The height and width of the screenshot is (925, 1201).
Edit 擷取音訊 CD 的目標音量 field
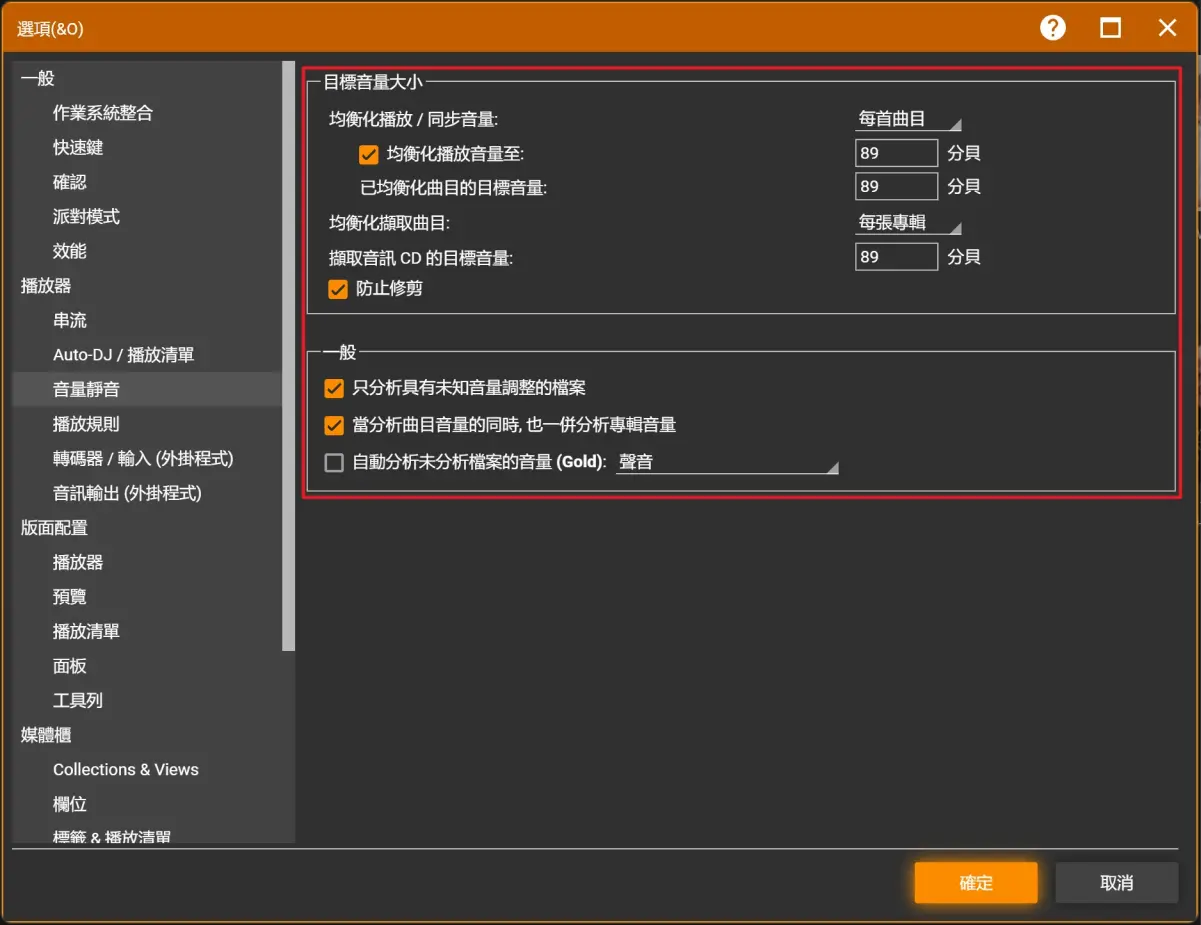click(896, 257)
